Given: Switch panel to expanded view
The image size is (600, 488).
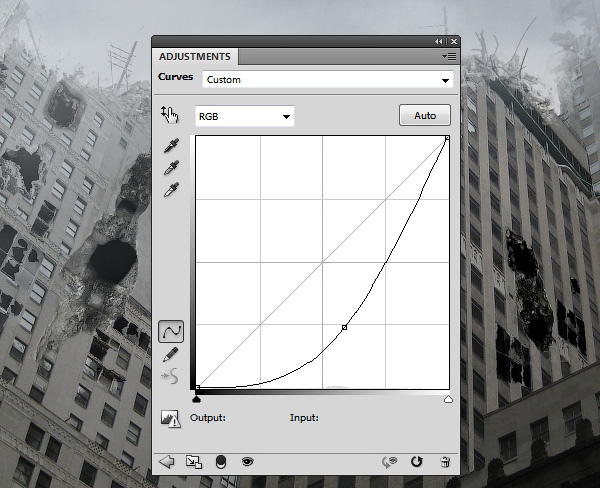Looking at the screenshot, I should click(x=193, y=461).
